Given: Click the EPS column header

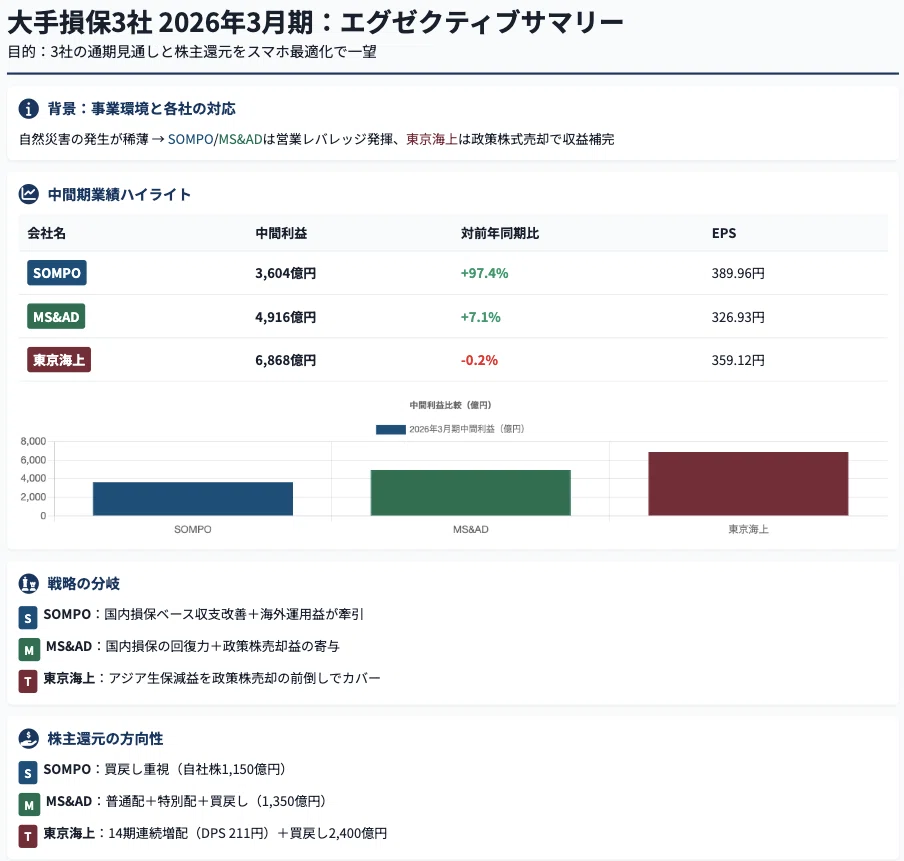Looking at the screenshot, I should [724, 233].
